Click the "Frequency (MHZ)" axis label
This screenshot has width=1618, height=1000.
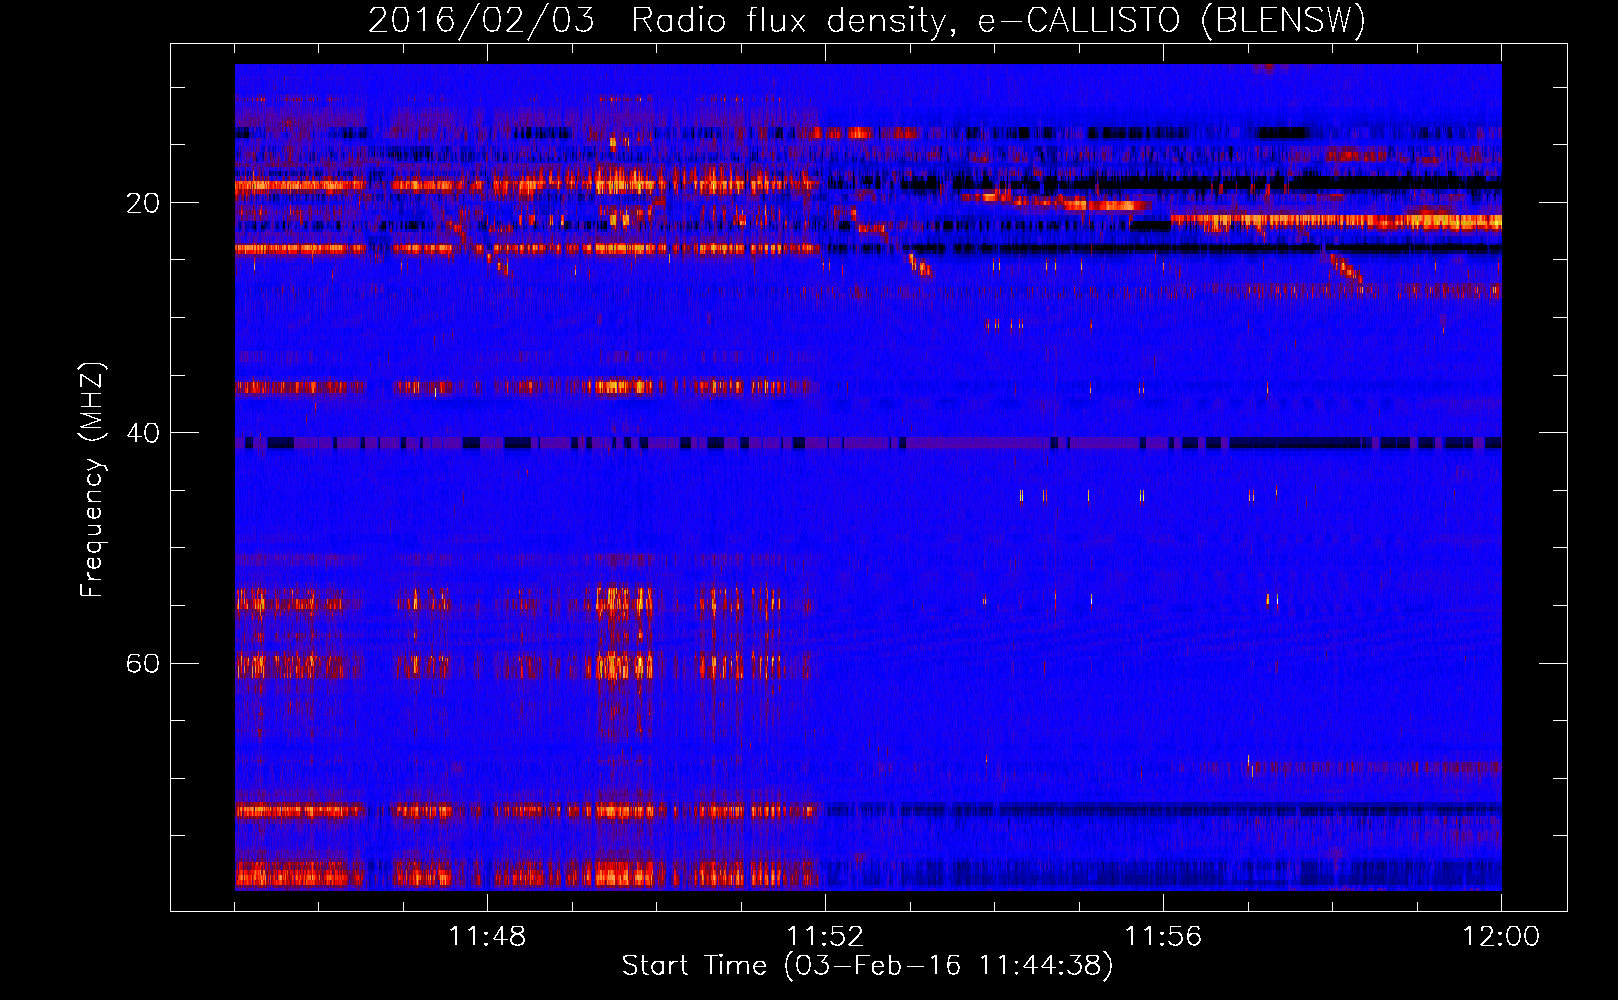92,480
